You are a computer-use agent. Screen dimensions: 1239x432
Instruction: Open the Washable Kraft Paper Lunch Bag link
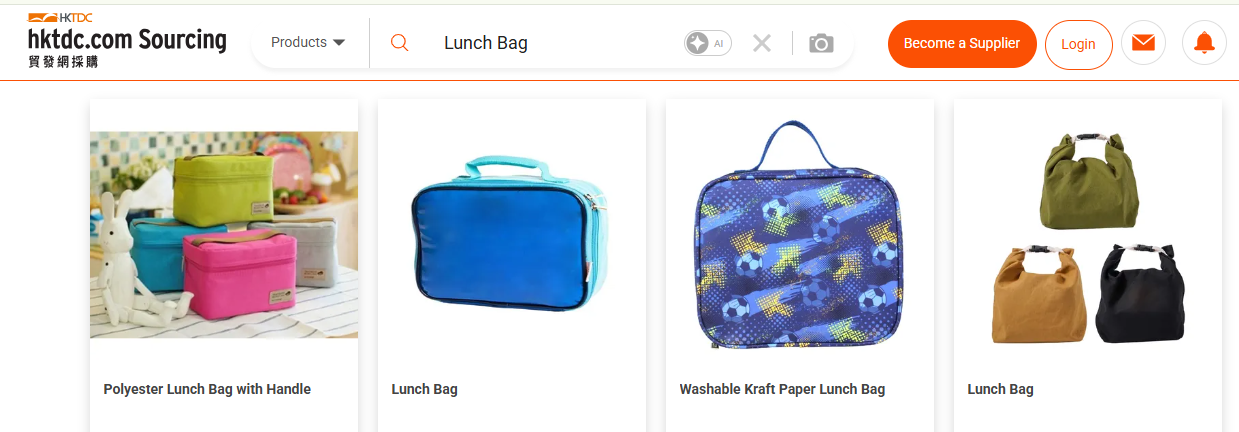[x=782, y=389]
